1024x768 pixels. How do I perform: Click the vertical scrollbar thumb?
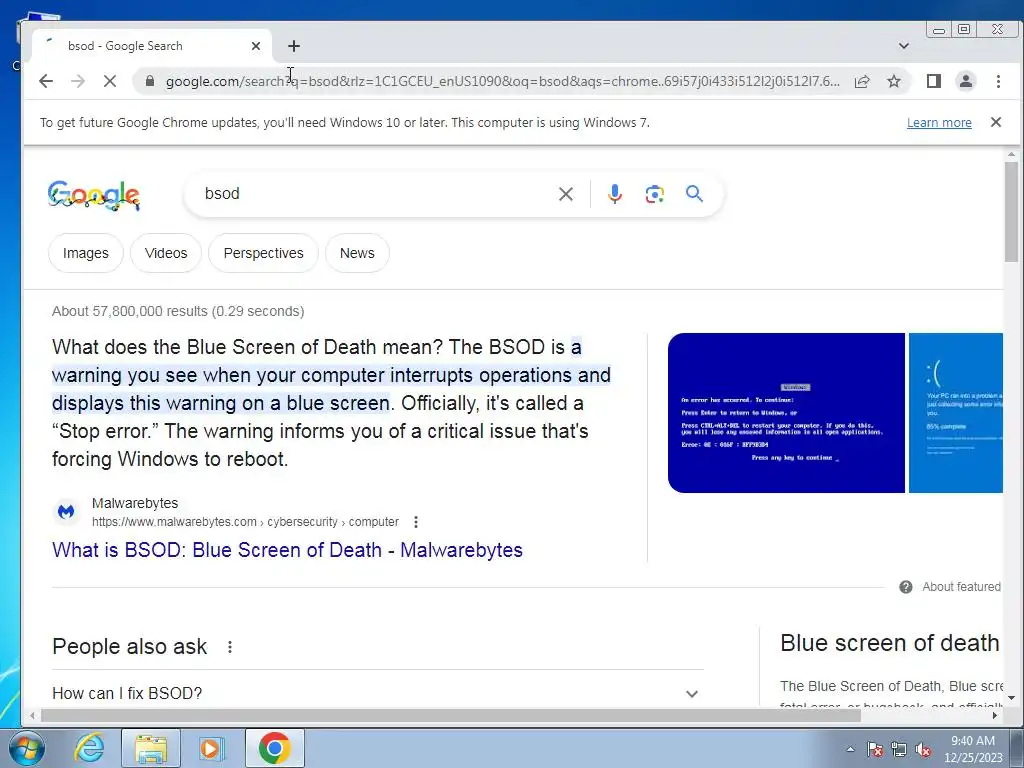coord(1011,212)
